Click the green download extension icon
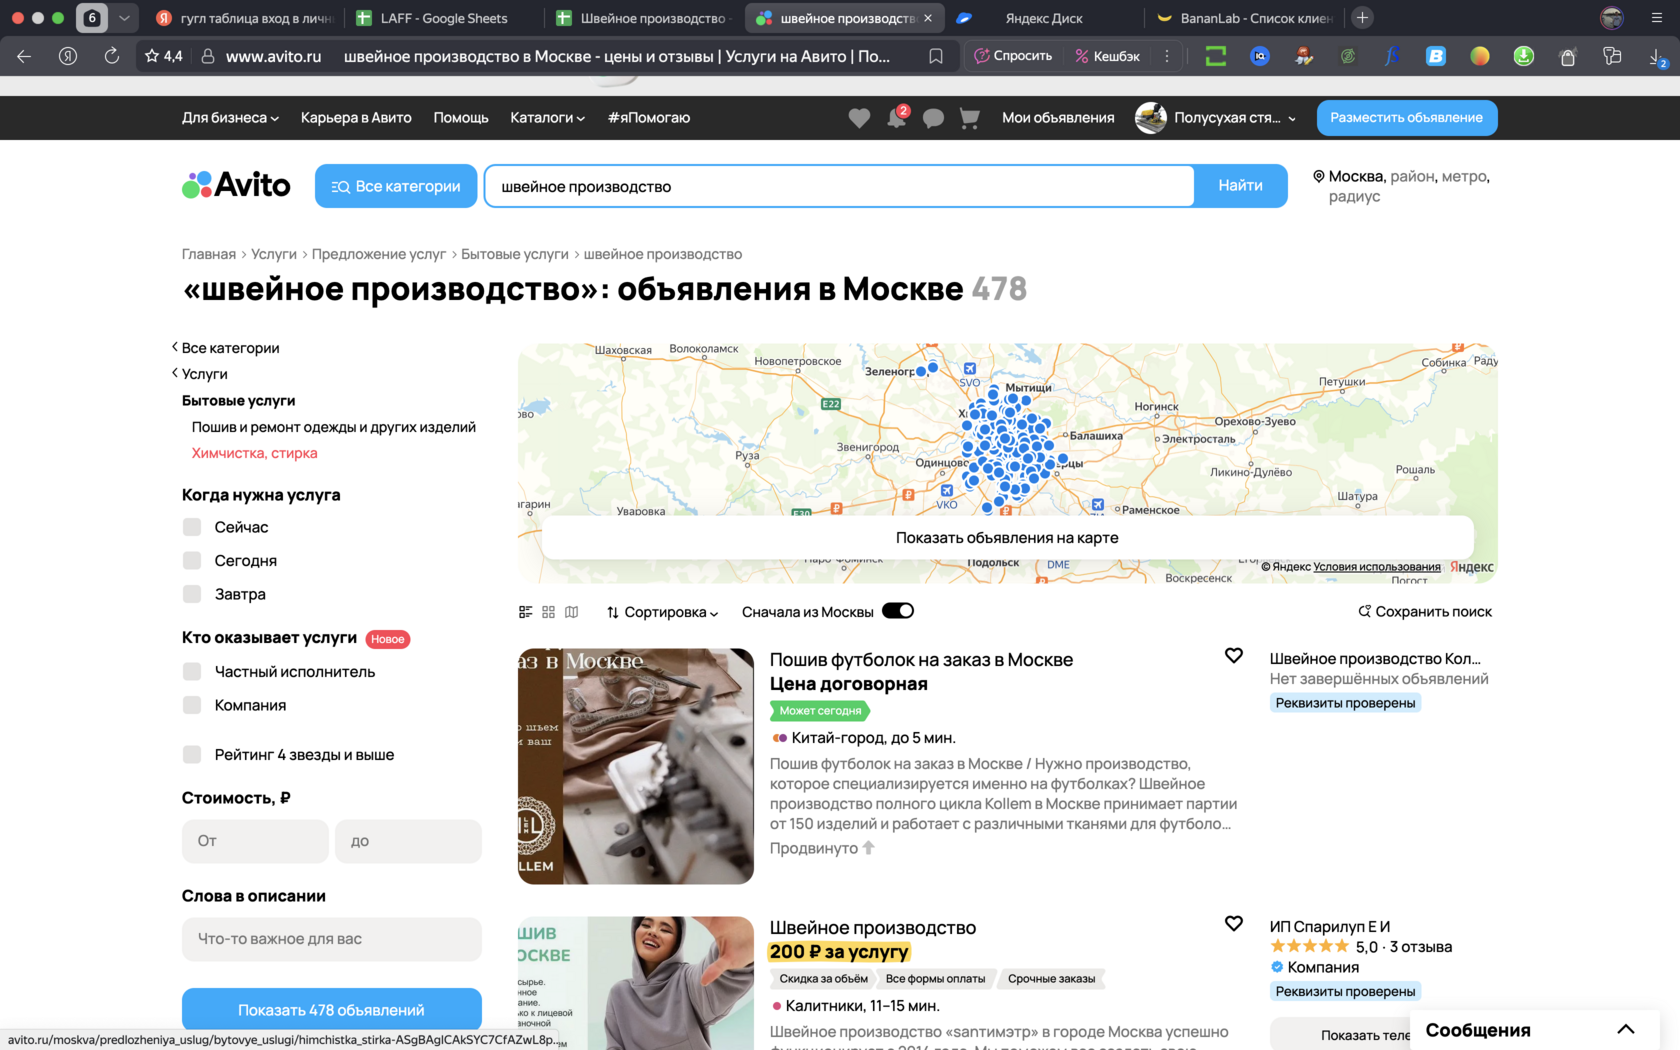 click(1524, 56)
